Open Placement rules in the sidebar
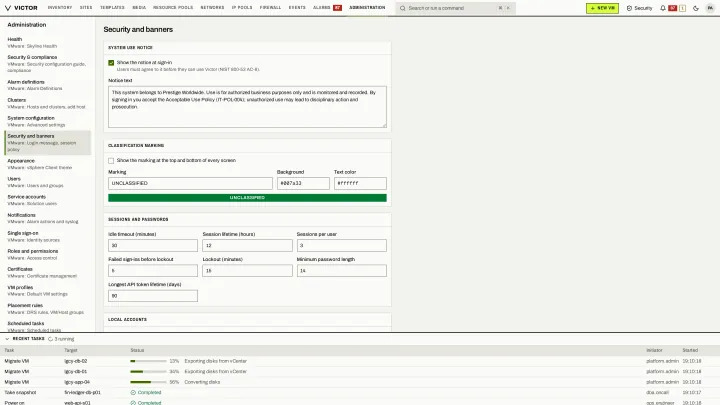 [48, 309]
